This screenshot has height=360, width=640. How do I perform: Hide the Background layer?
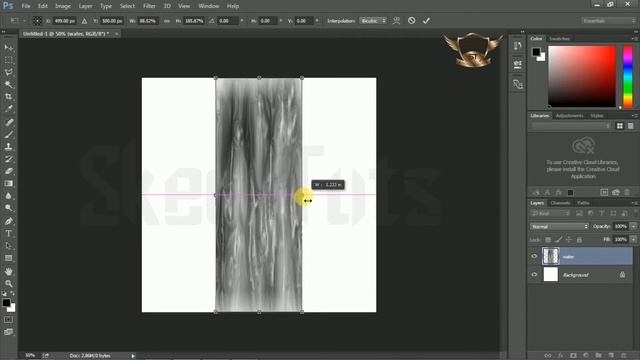point(534,275)
